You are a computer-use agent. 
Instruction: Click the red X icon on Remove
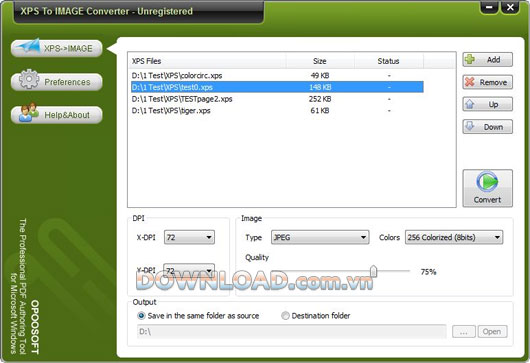pyautogui.click(x=470, y=82)
